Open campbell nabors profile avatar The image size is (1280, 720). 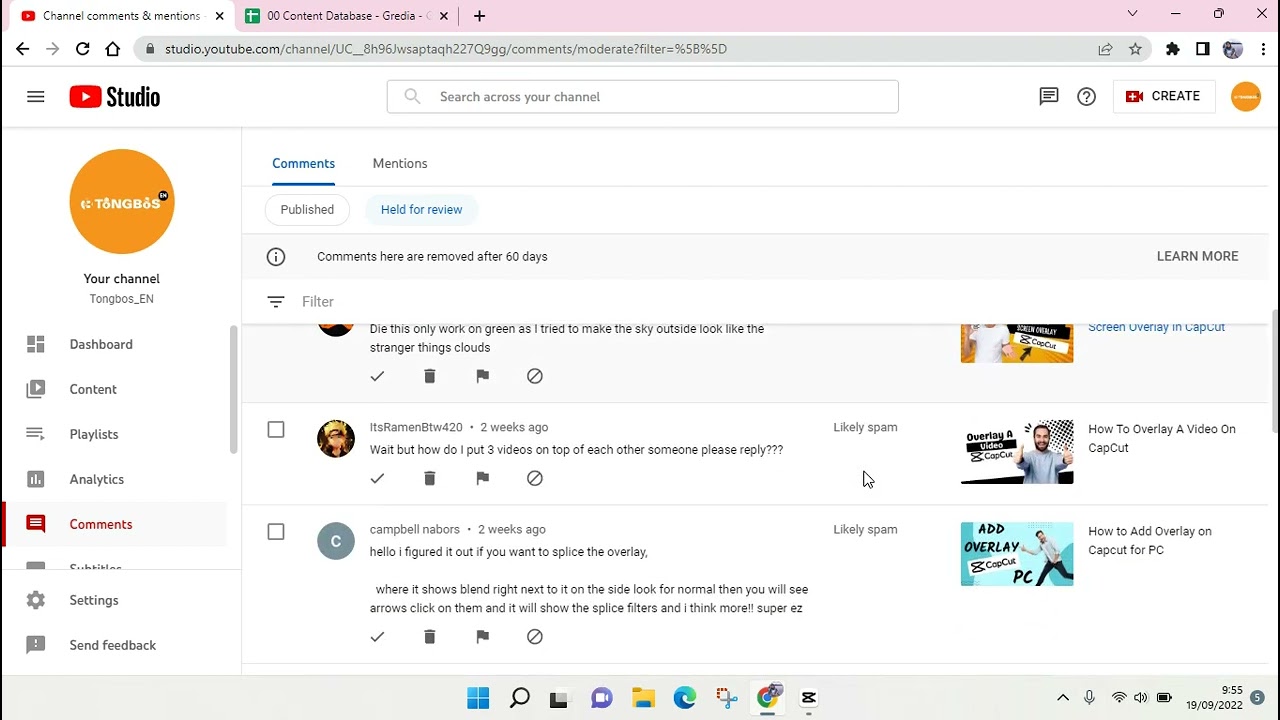[x=336, y=541]
